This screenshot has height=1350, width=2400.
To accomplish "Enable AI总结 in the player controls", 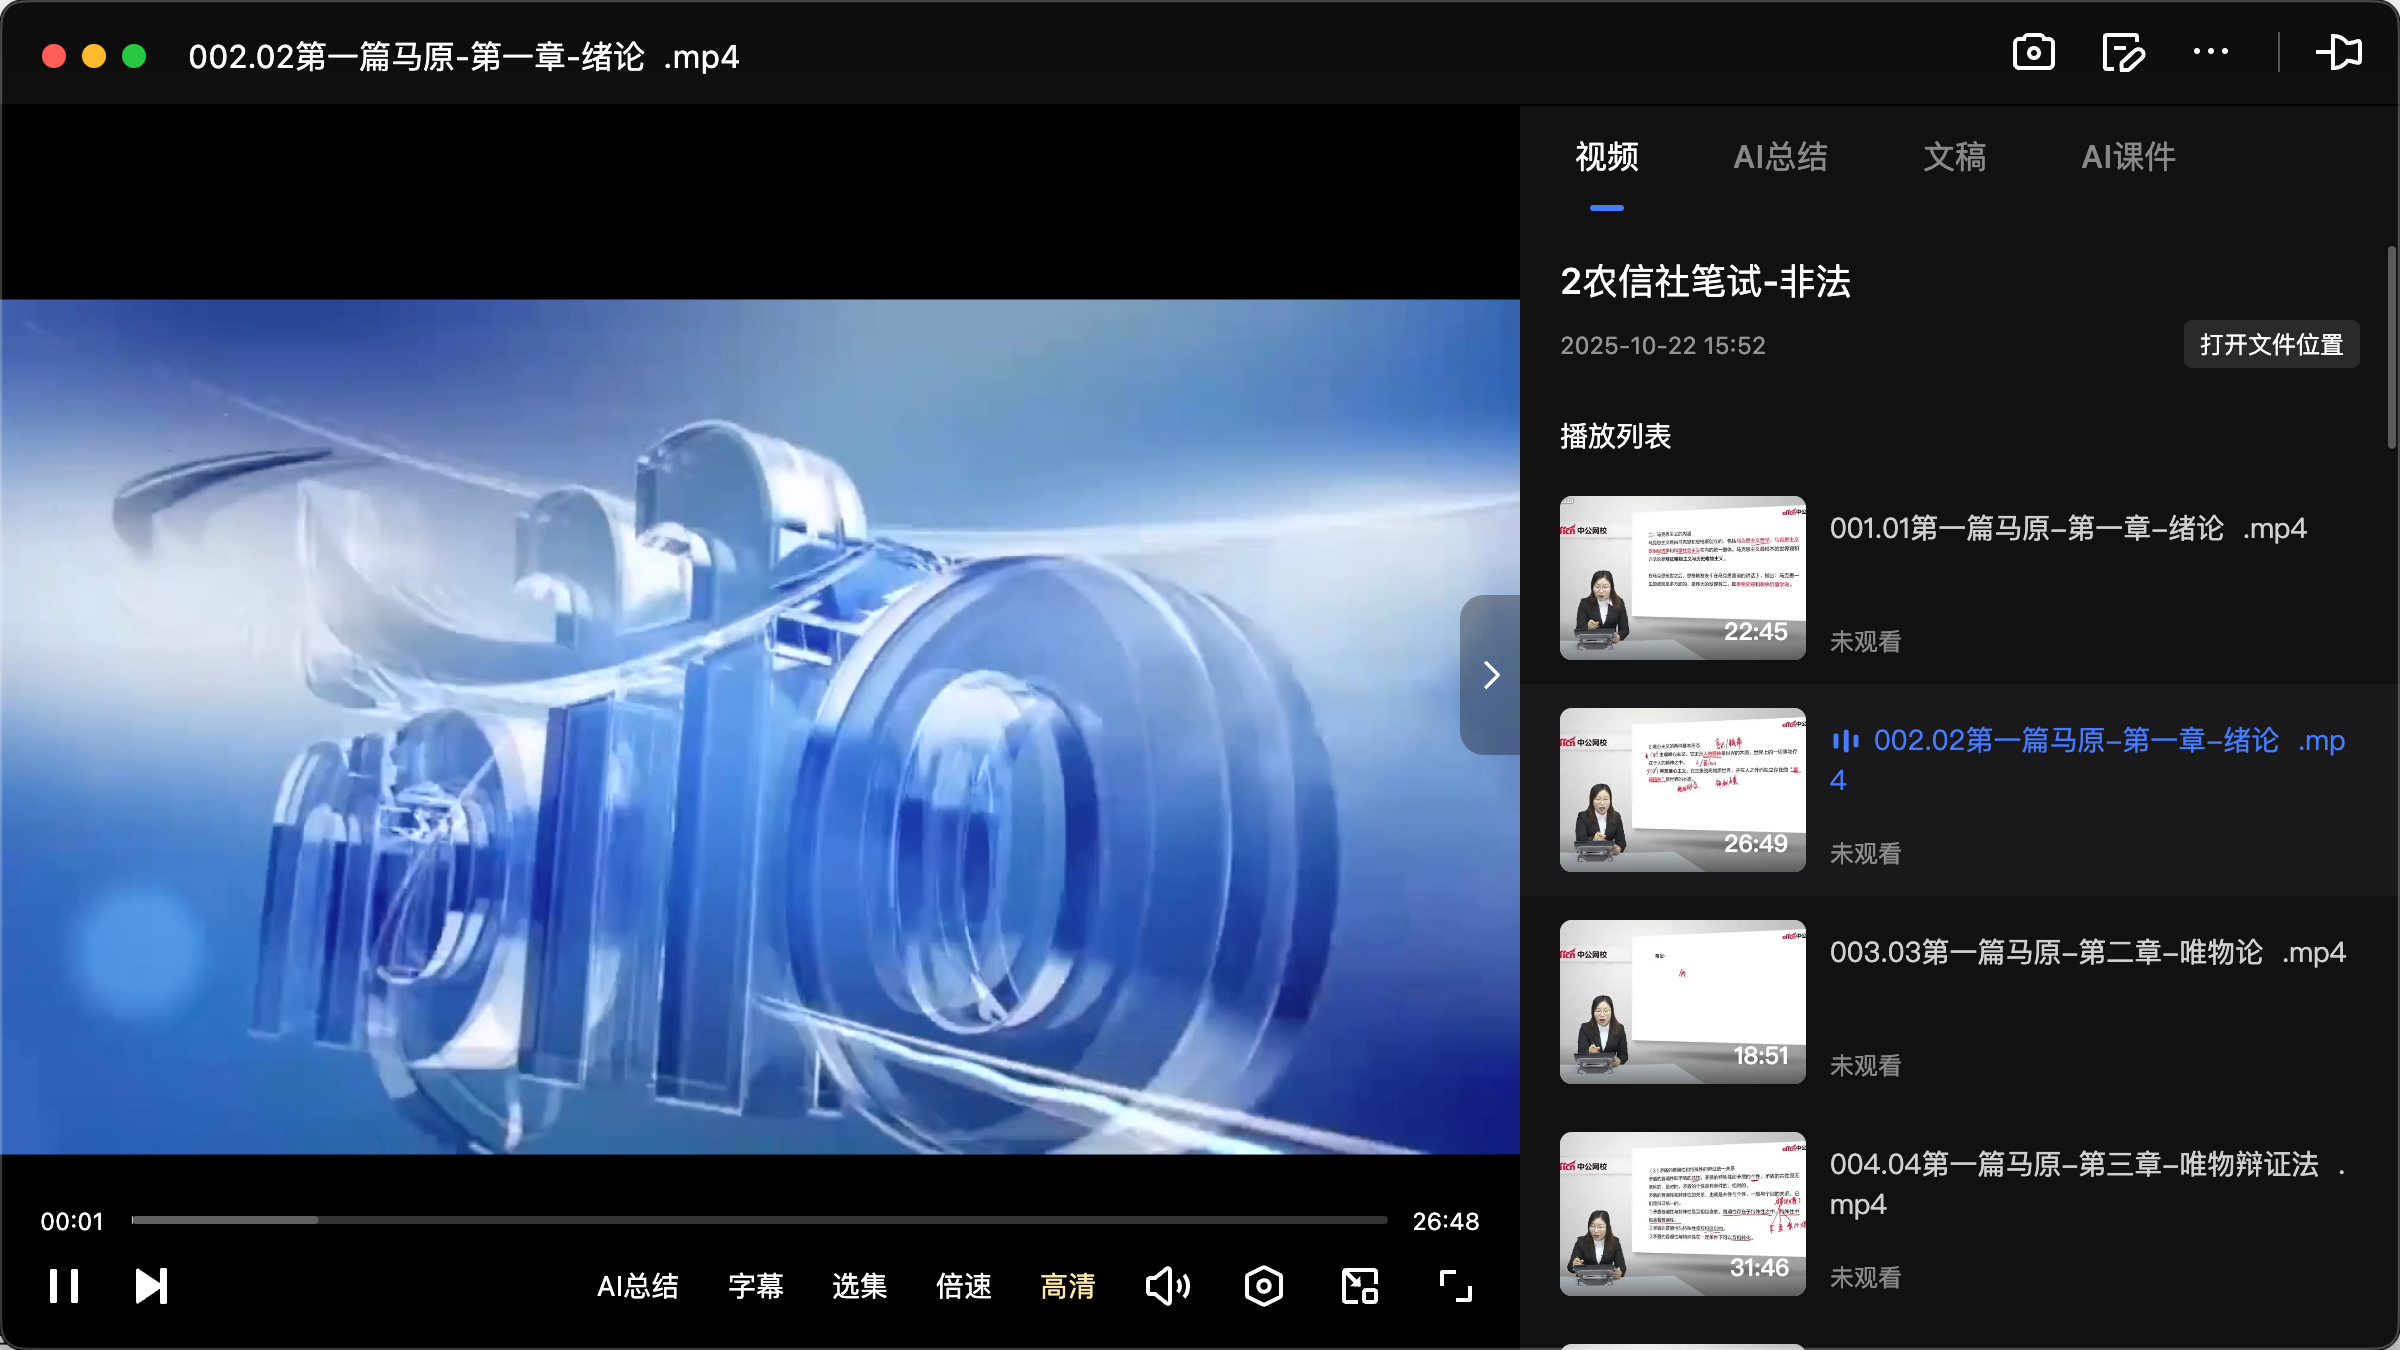I will (638, 1287).
